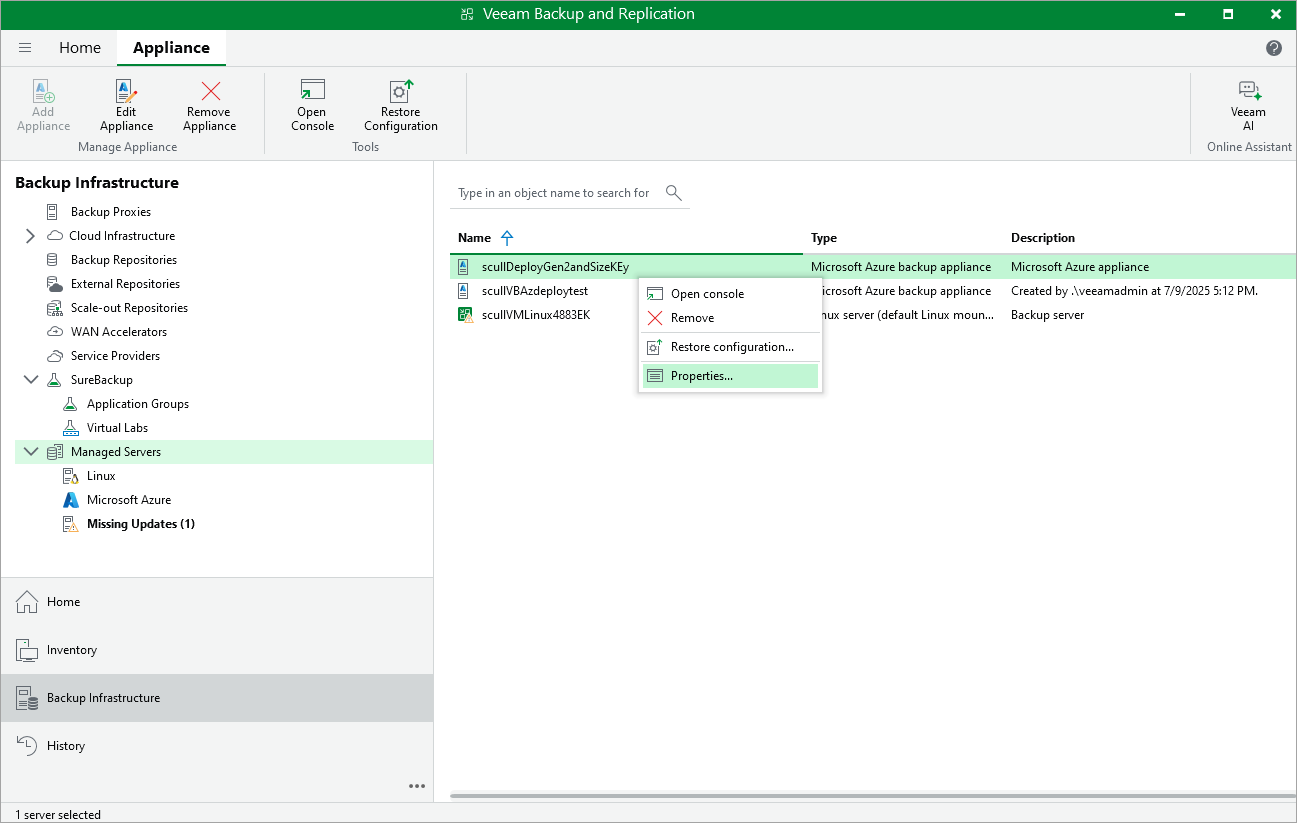
Task: Collapse the SureBackup tree node
Action: 30,380
